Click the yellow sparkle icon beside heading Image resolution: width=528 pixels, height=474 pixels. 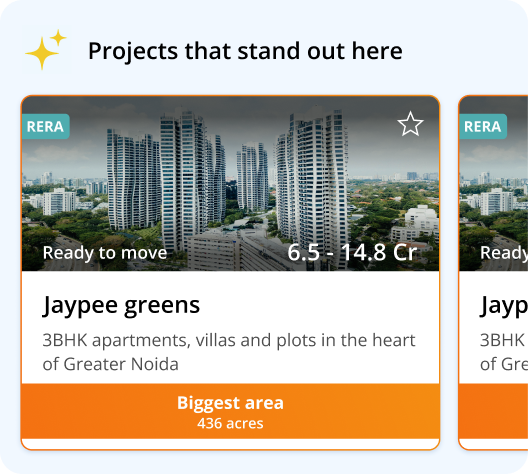(46, 49)
